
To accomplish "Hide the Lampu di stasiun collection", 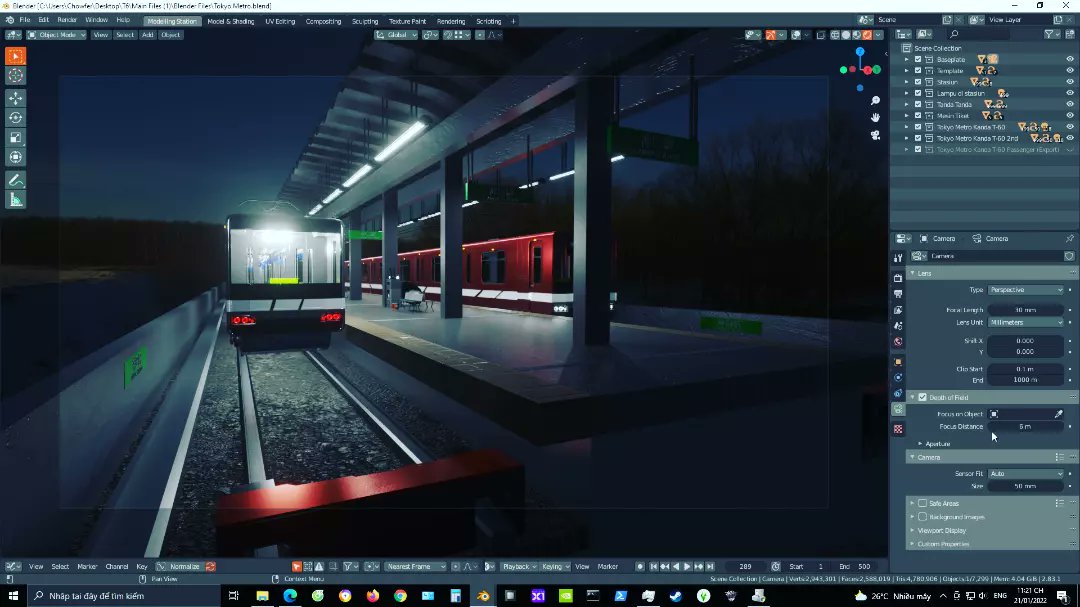I will [x=1070, y=93].
